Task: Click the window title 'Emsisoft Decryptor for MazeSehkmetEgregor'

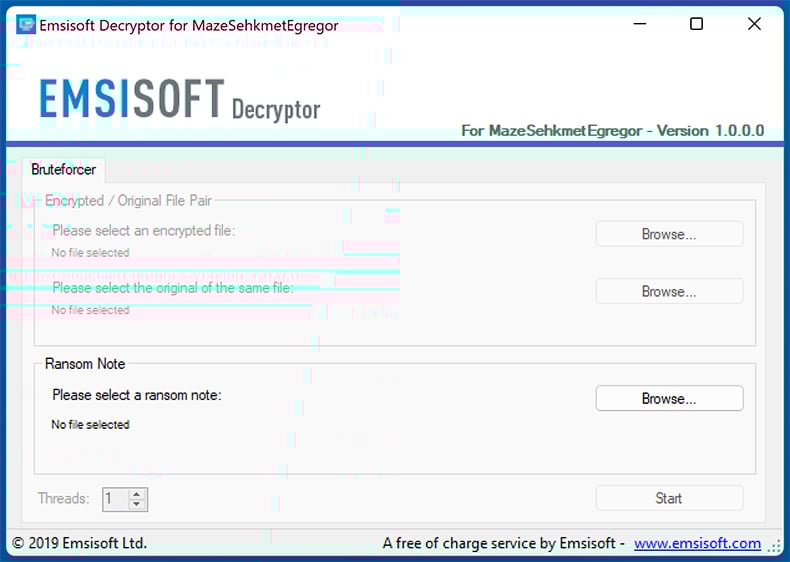Action: coord(189,25)
